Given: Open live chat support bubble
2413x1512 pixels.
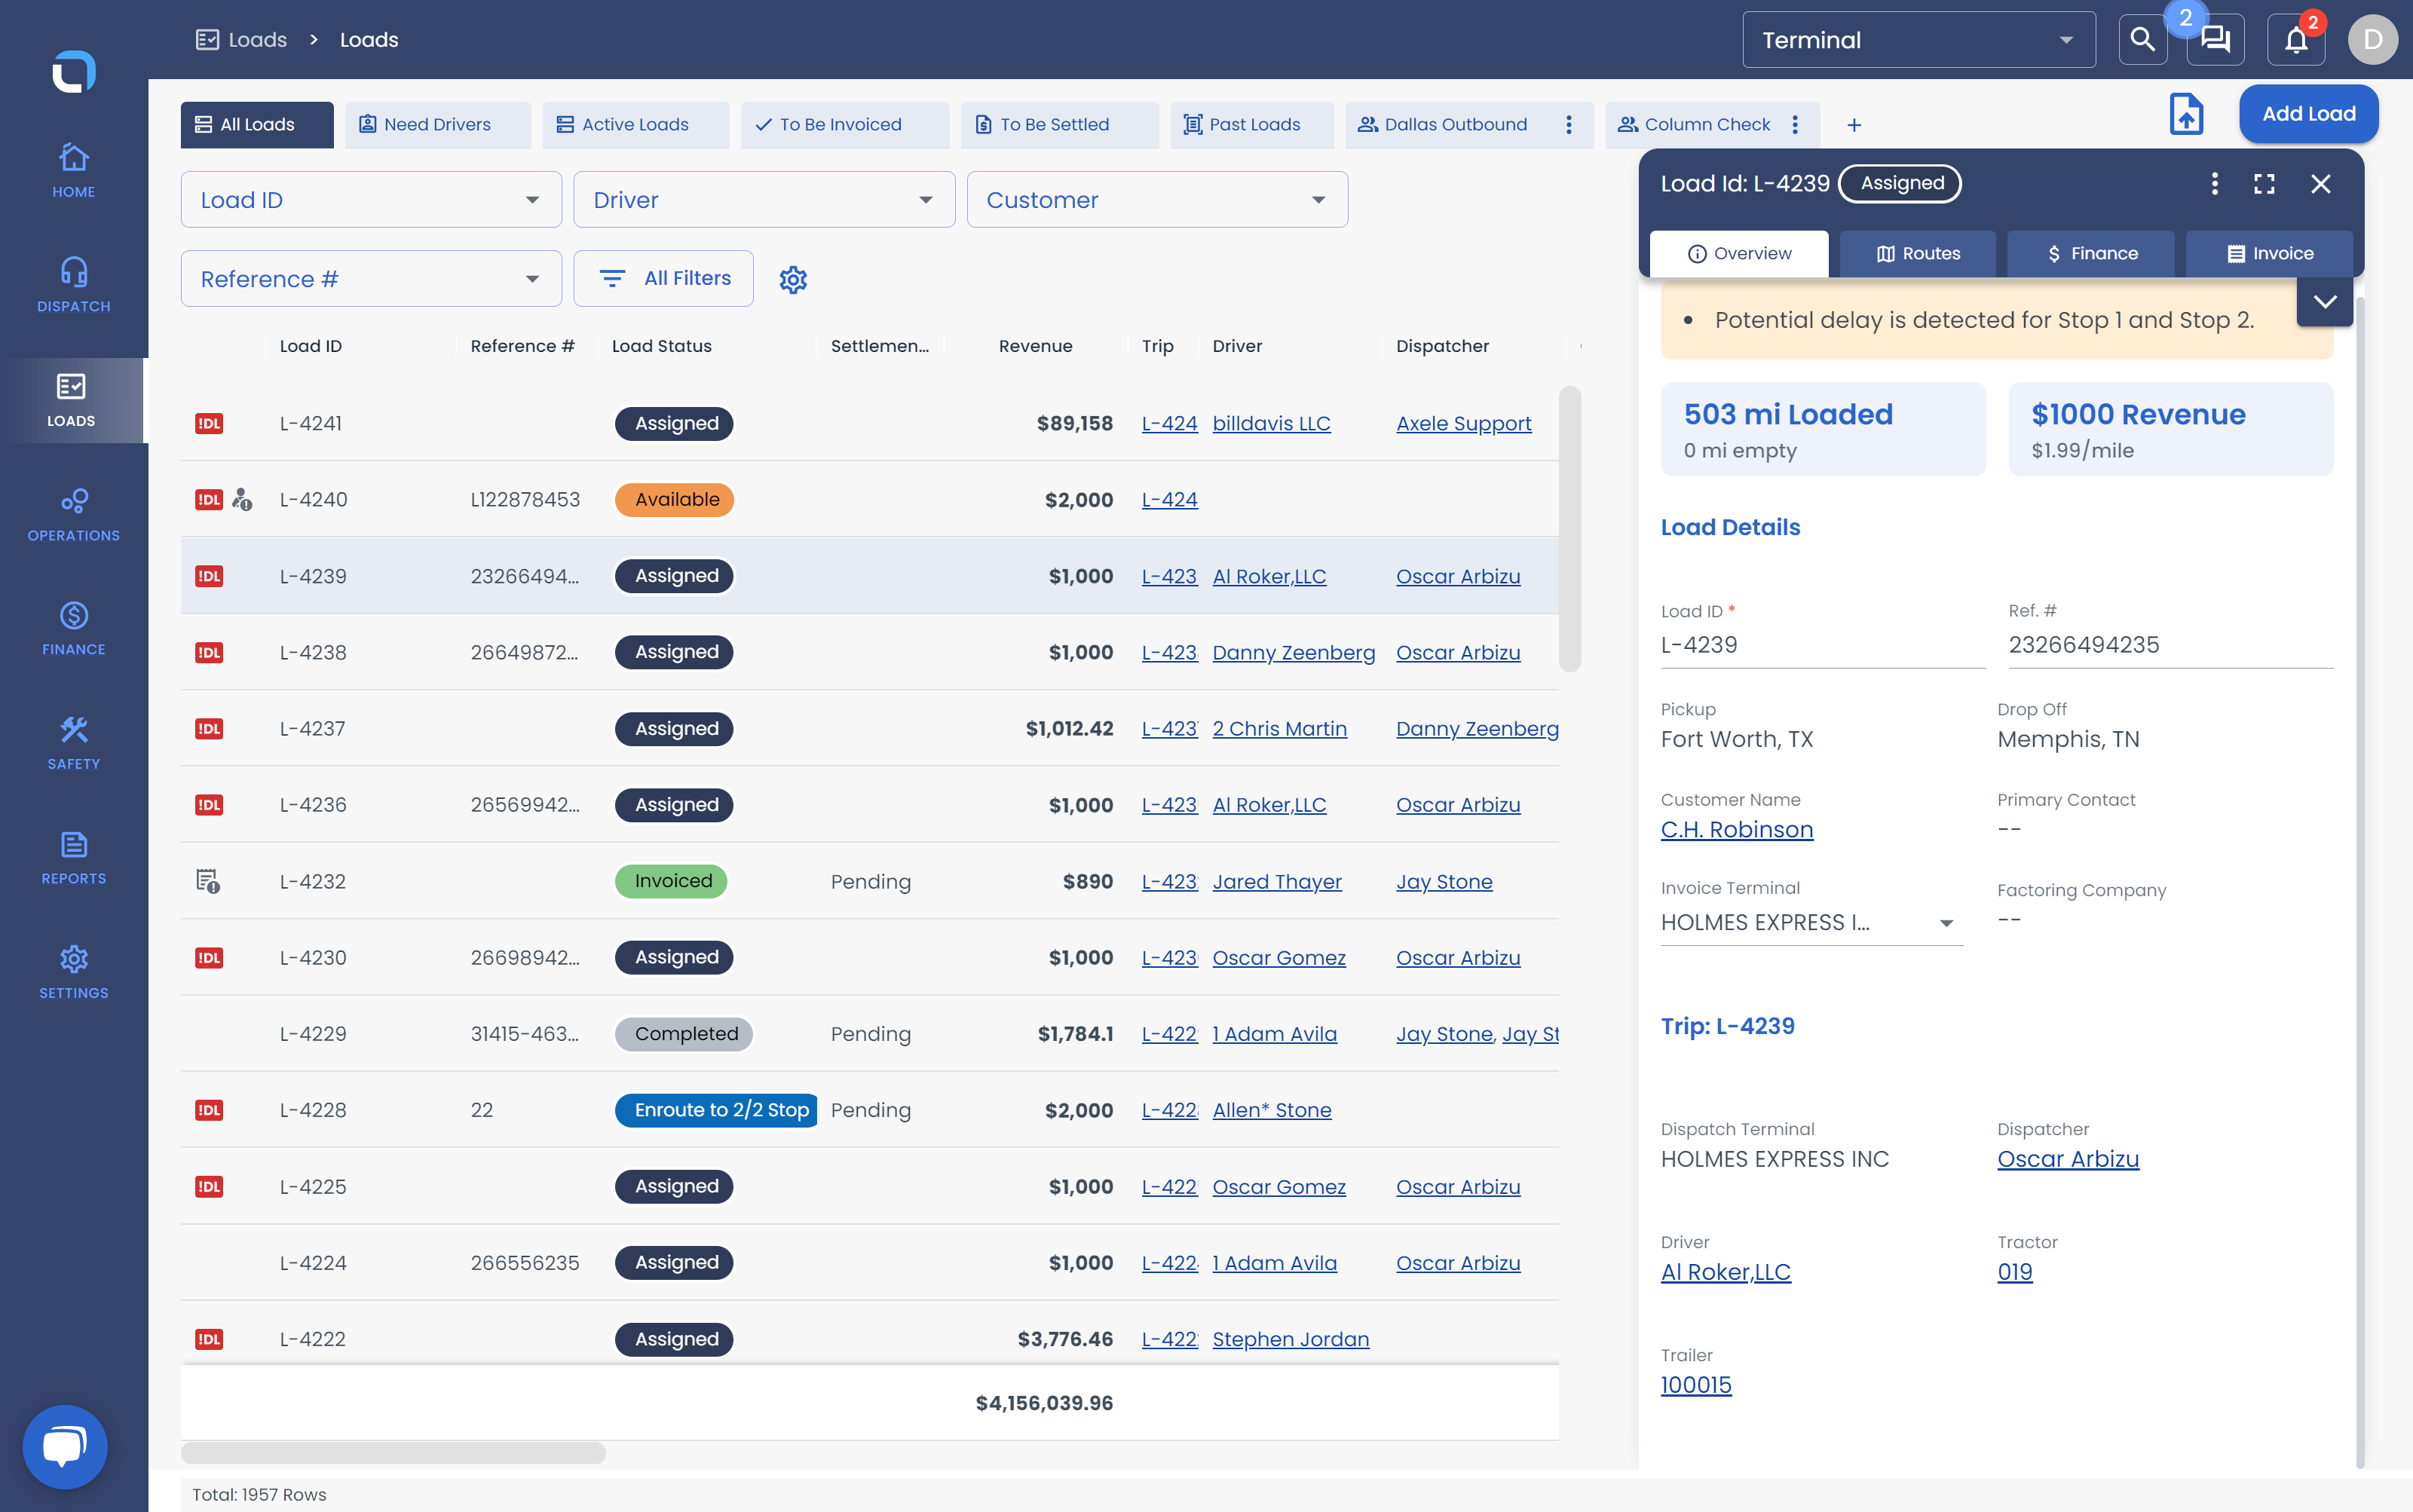Looking at the screenshot, I should pos(65,1446).
